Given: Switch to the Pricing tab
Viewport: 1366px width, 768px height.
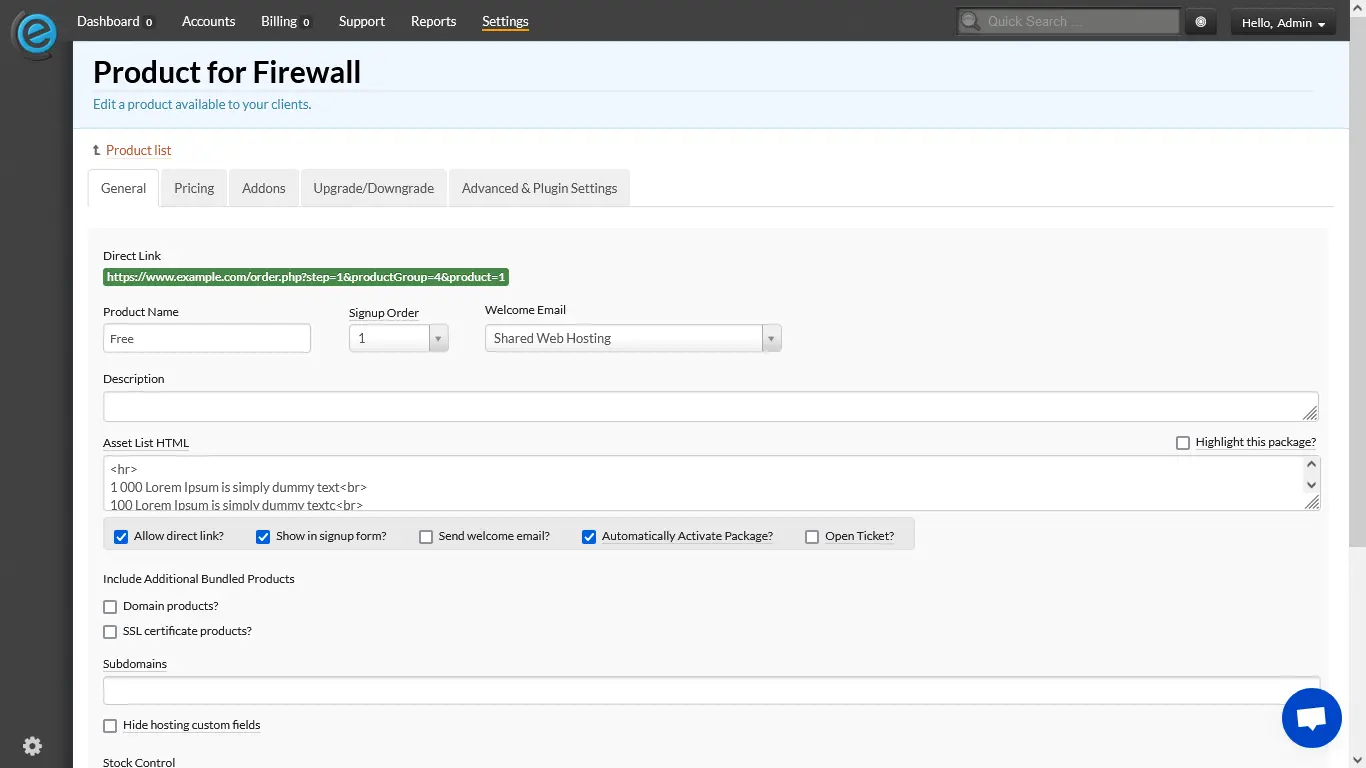Looking at the screenshot, I should click(194, 188).
